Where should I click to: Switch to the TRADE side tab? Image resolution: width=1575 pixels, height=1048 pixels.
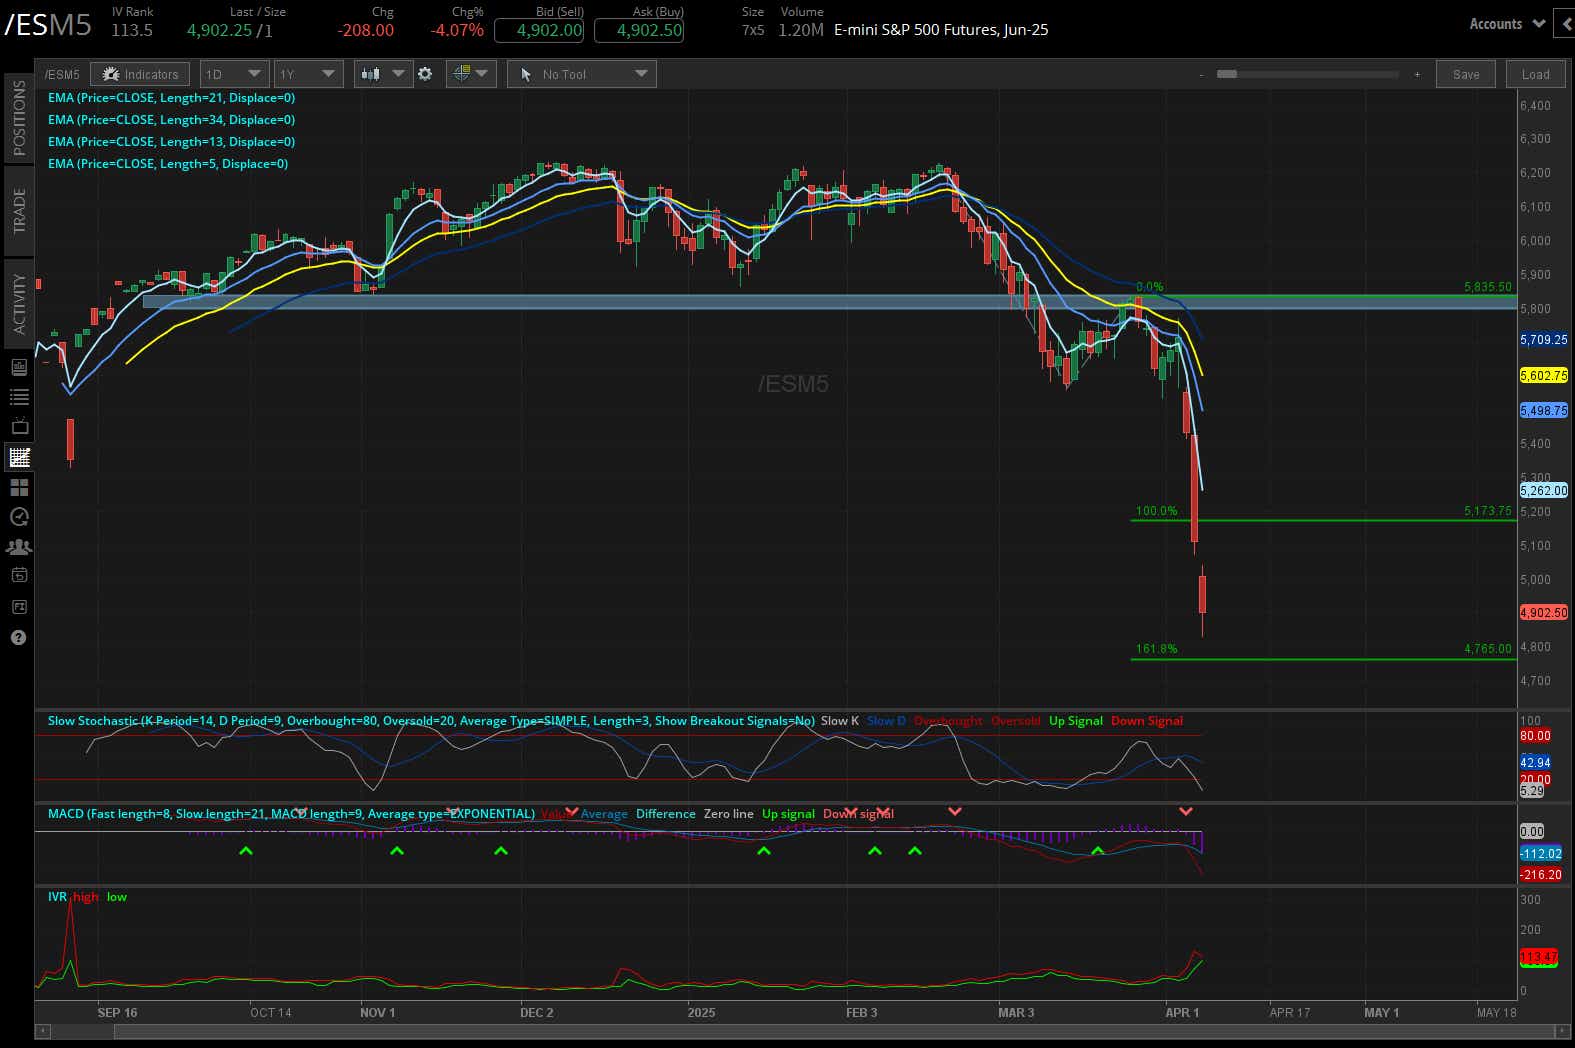pos(18,211)
